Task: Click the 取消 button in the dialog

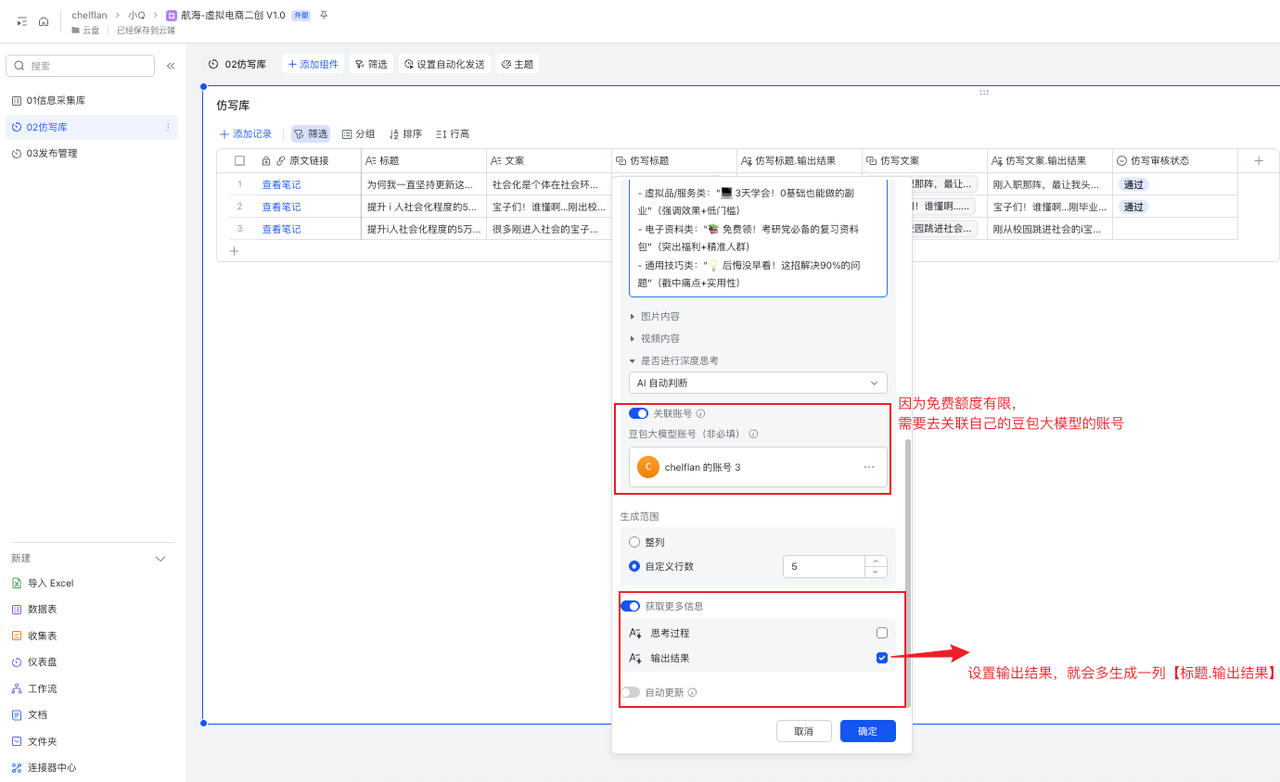Action: tap(804, 731)
